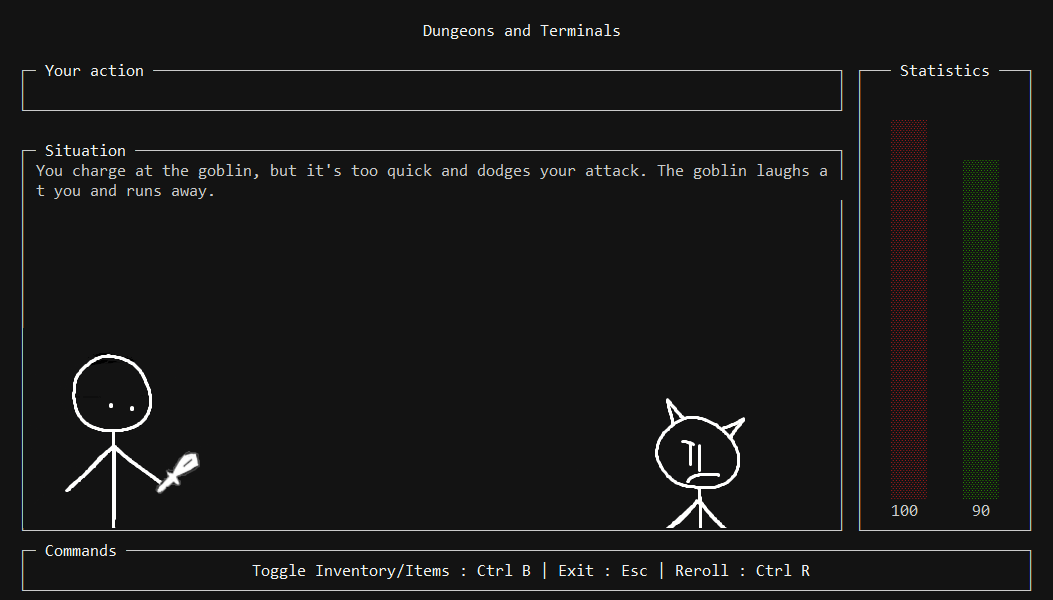Click the sword in player's hand
The height and width of the screenshot is (600, 1053).
coord(178,472)
